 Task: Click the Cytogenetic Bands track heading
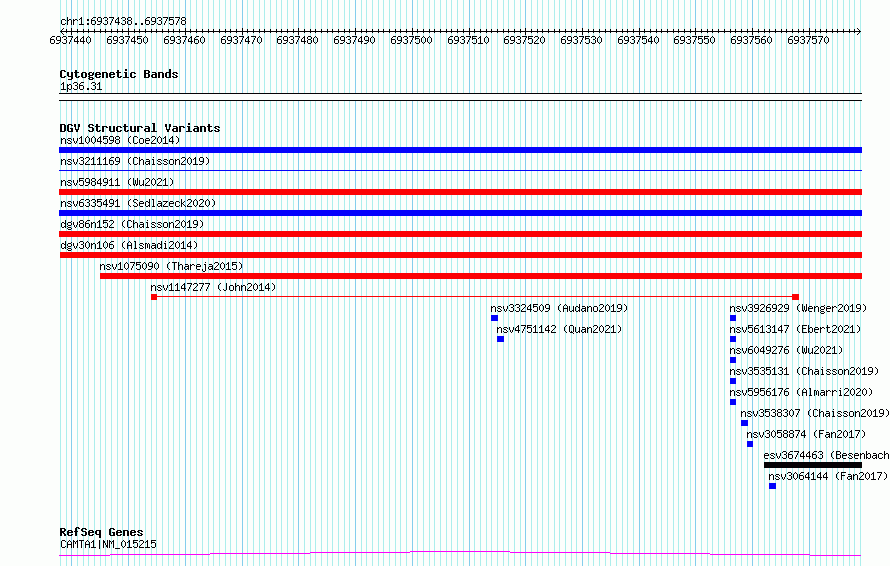coord(119,74)
